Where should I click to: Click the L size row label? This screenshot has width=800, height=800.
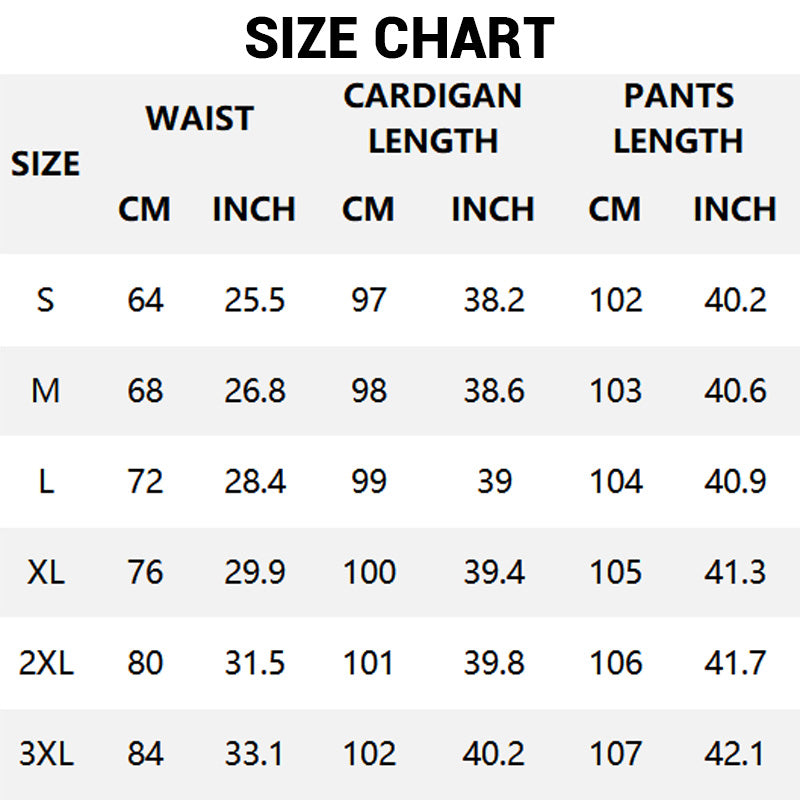pyautogui.click(x=45, y=481)
